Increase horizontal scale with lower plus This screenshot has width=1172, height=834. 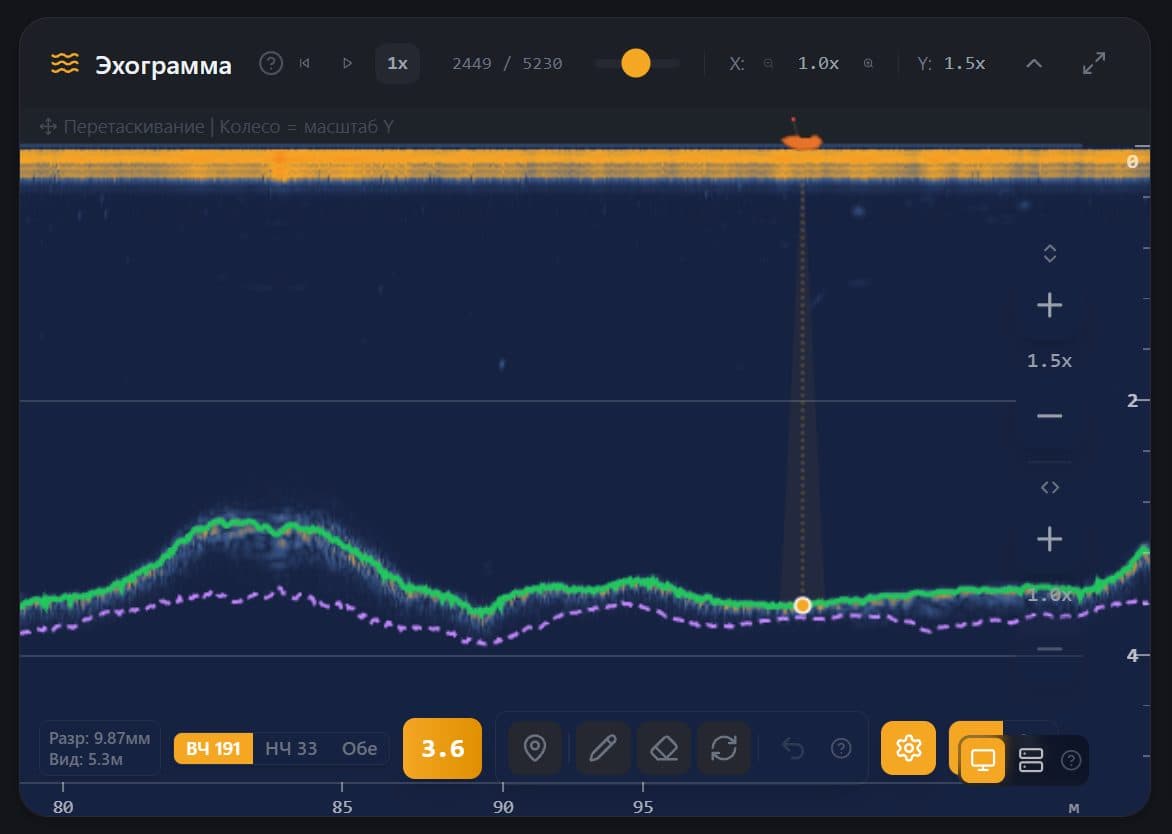coord(1049,539)
